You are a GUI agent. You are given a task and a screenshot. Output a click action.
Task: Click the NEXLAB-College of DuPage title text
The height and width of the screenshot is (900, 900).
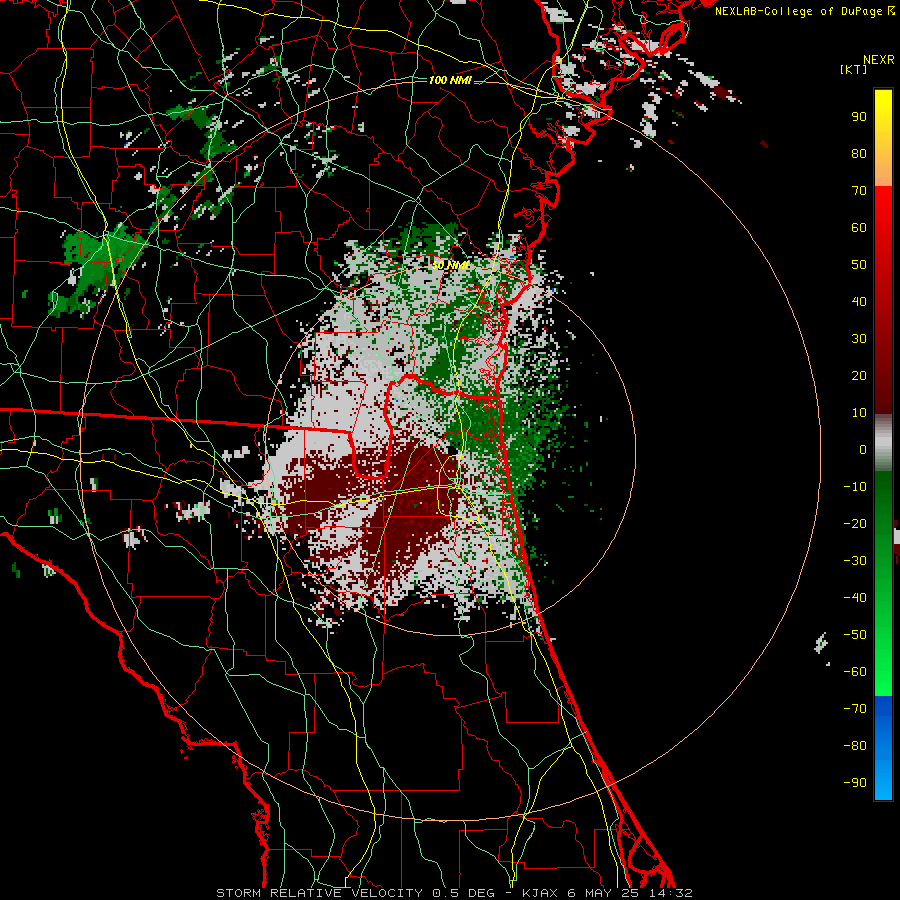coord(798,11)
